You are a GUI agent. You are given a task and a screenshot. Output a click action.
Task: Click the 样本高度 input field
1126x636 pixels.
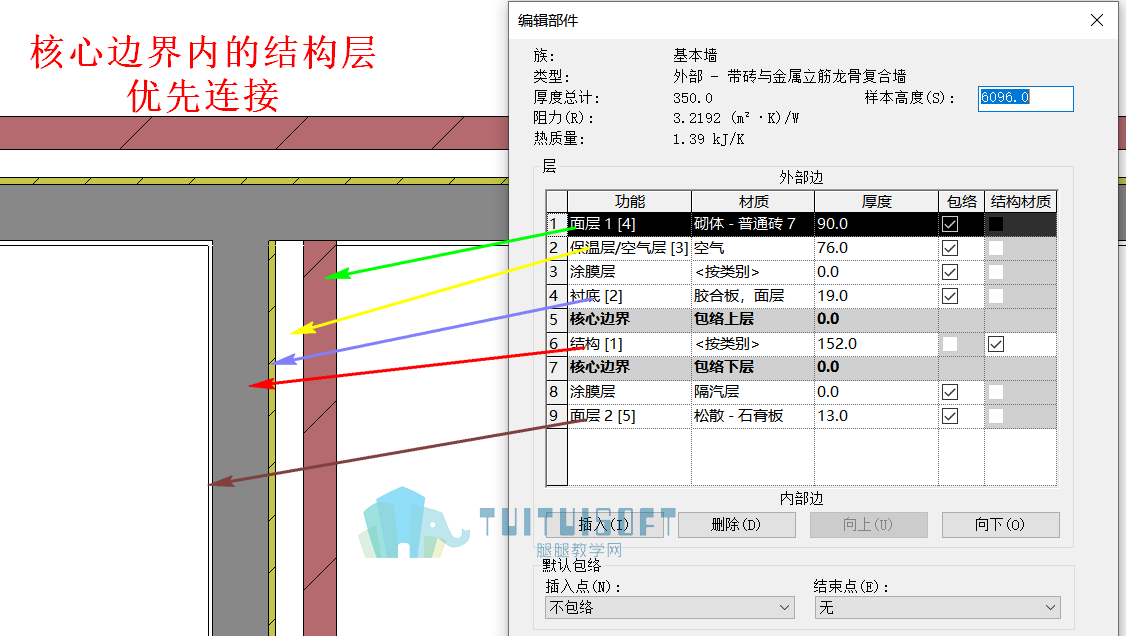1025,98
